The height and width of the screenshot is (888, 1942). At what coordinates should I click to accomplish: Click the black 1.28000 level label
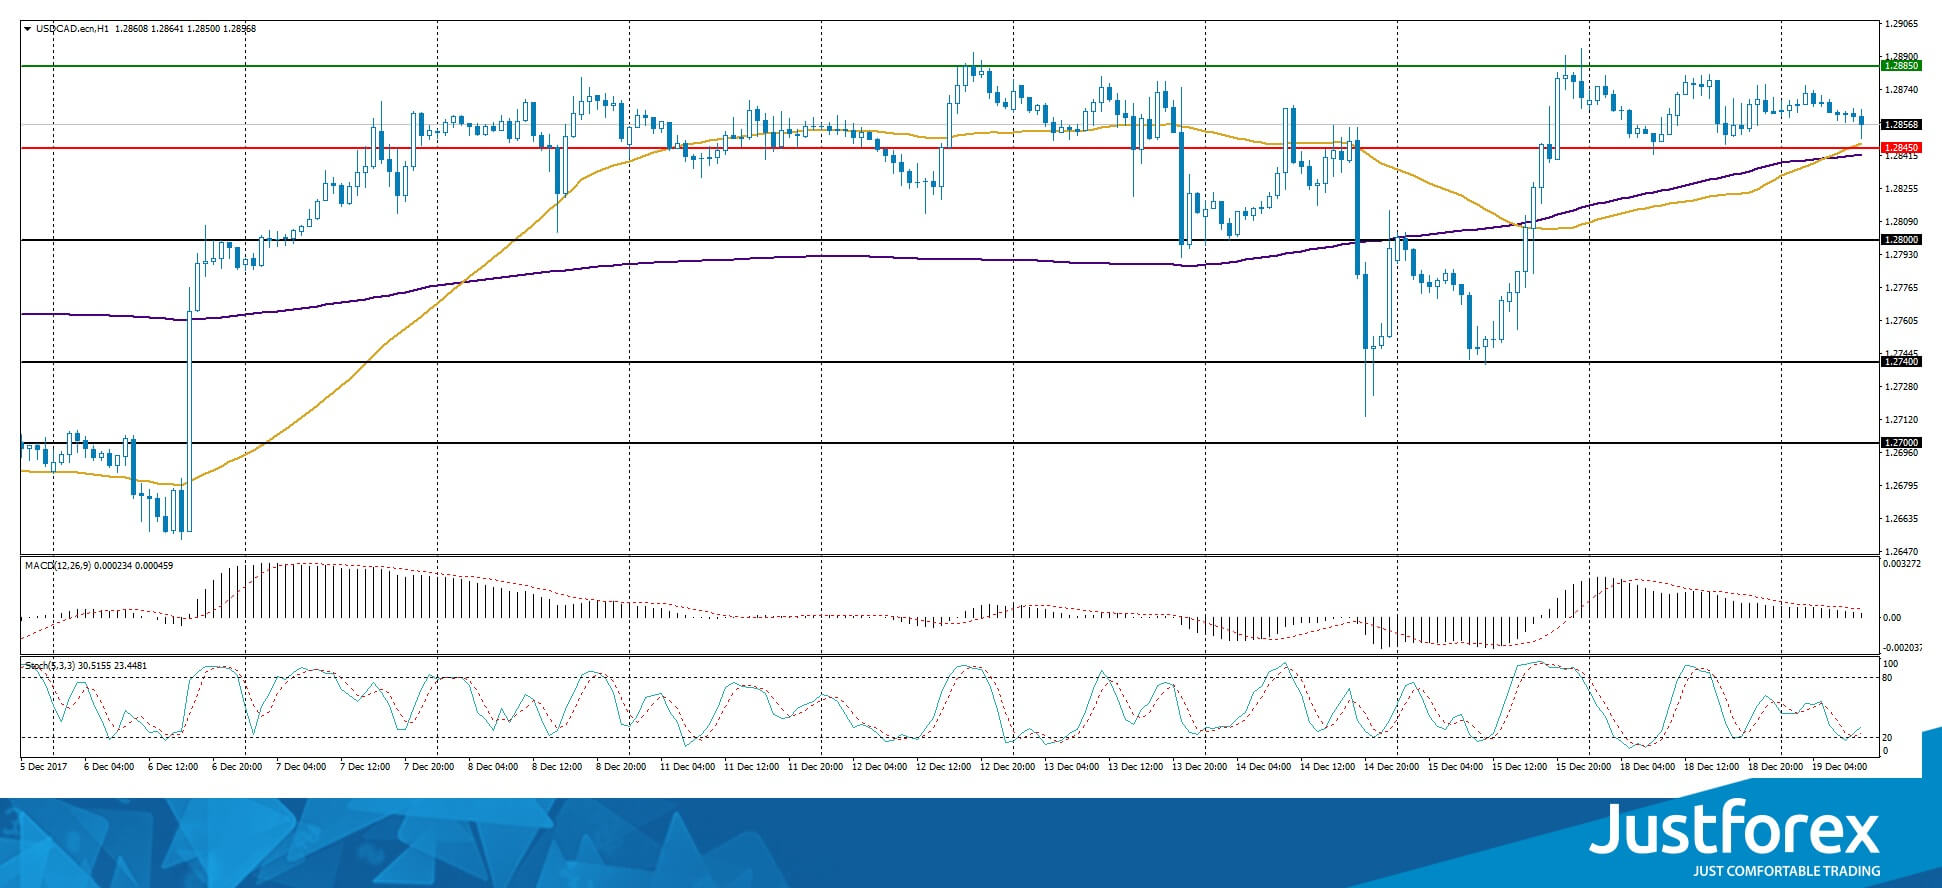(x=1901, y=240)
